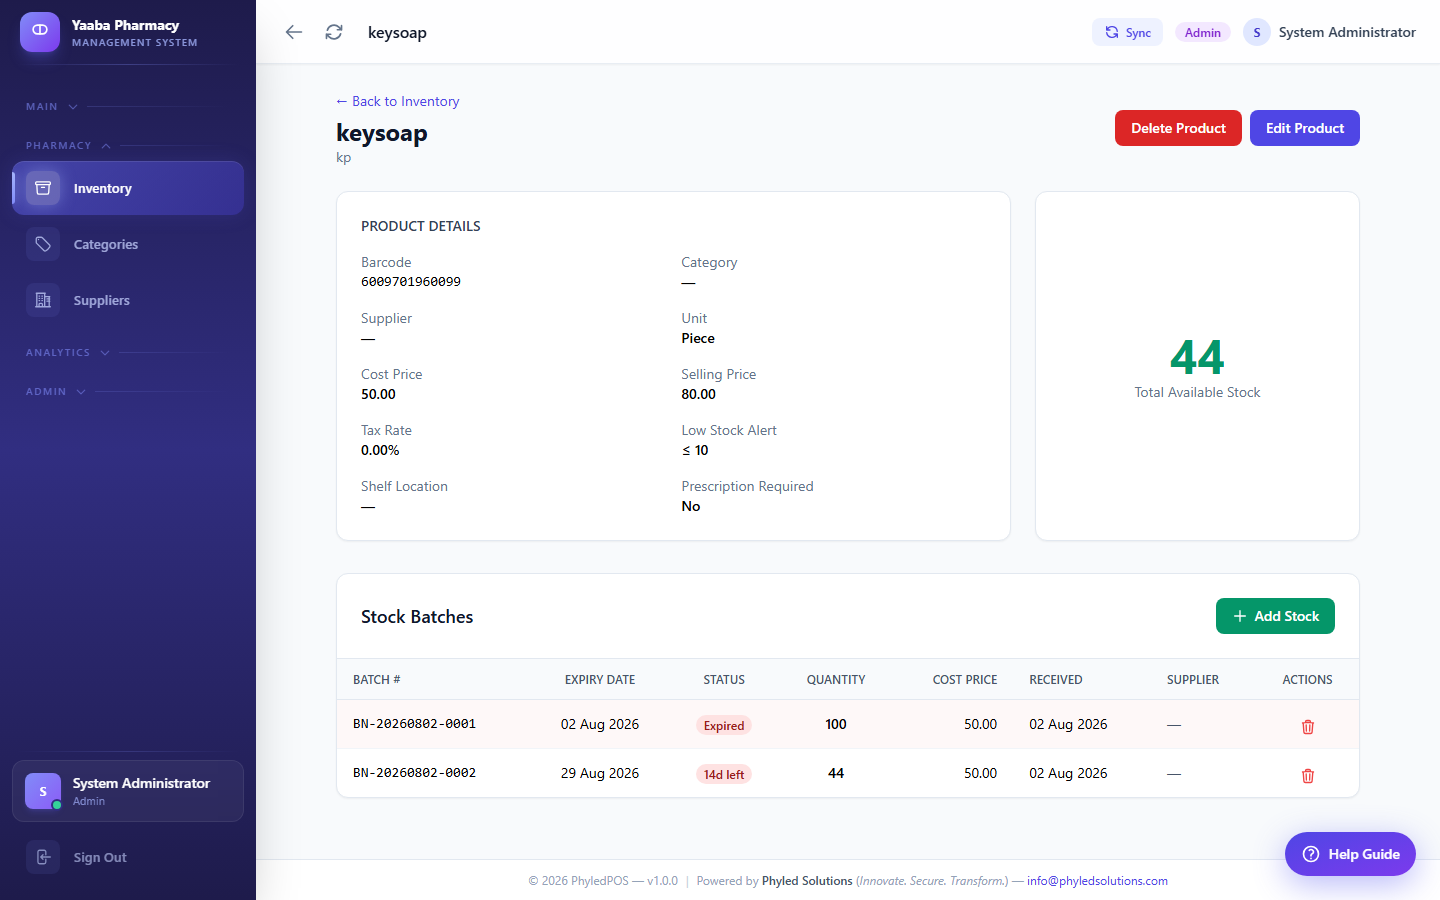The width and height of the screenshot is (1440, 900).
Task: Expand the ANALYTICS sidebar section
Action: pyautogui.click(x=68, y=353)
